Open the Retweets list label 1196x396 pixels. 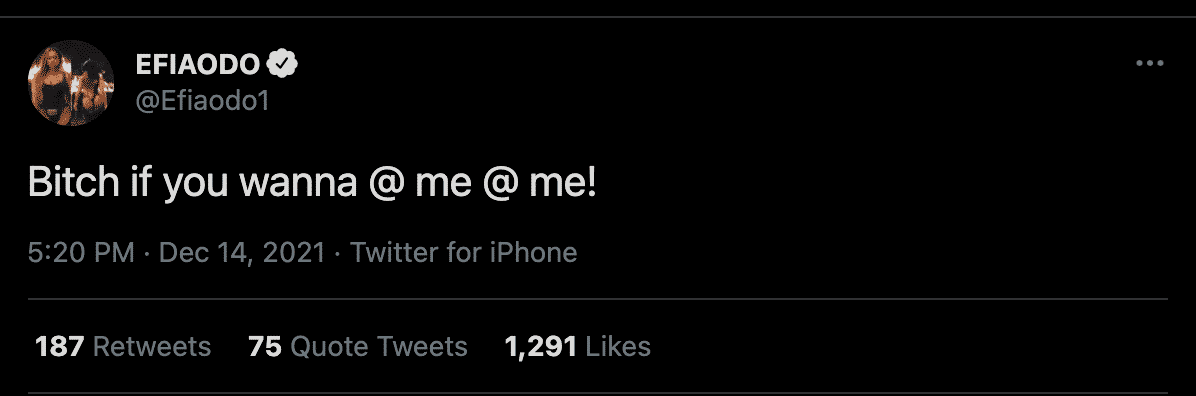(x=152, y=346)
